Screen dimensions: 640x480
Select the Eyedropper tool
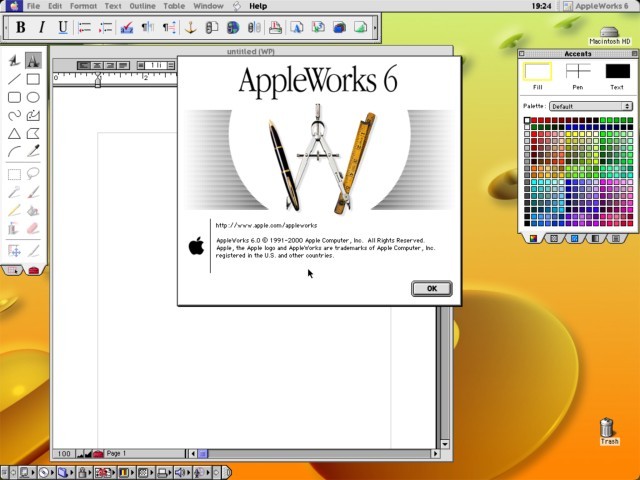(33, 151)
